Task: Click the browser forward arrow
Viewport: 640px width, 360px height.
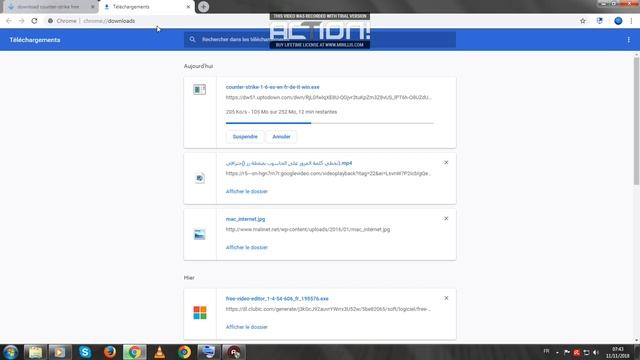Action: tap(21, 21)
